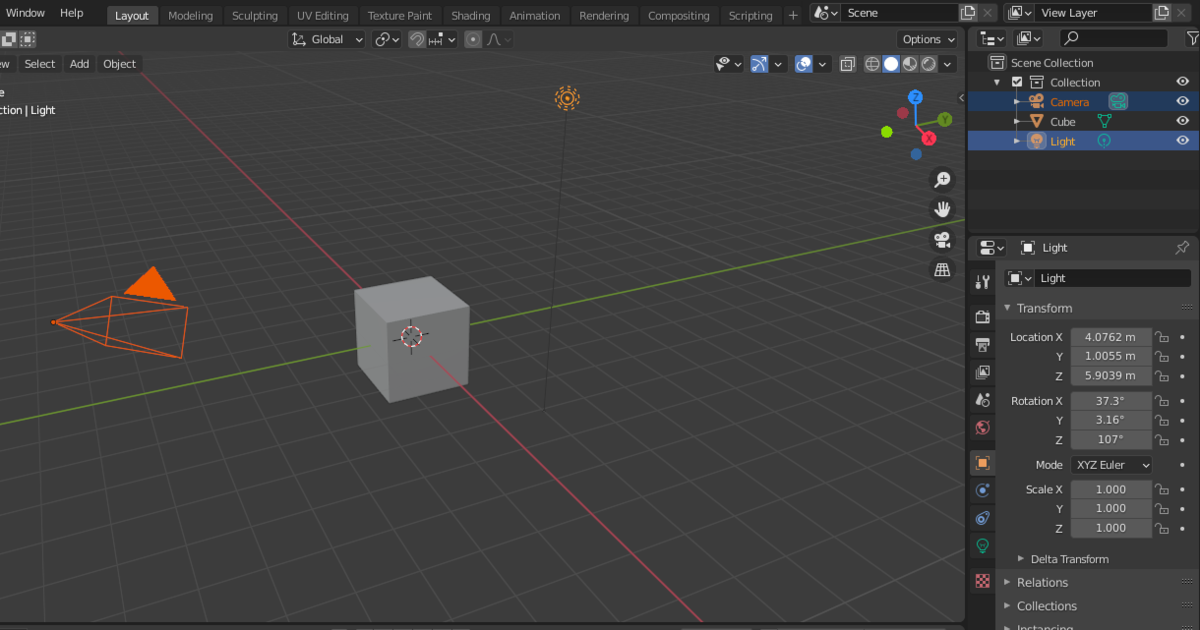
Task: Click the outliner filter funnel icon
Action: (1192, 38)
